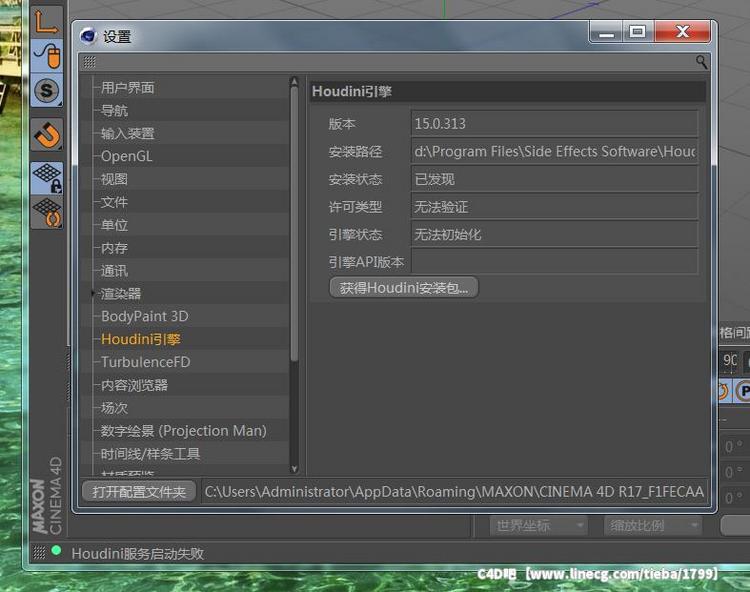Image resolution: width=750 pixels, height=592 pixels.
Task: Click the search magnifier in settings dialog
Action: [x=701, y=62]
